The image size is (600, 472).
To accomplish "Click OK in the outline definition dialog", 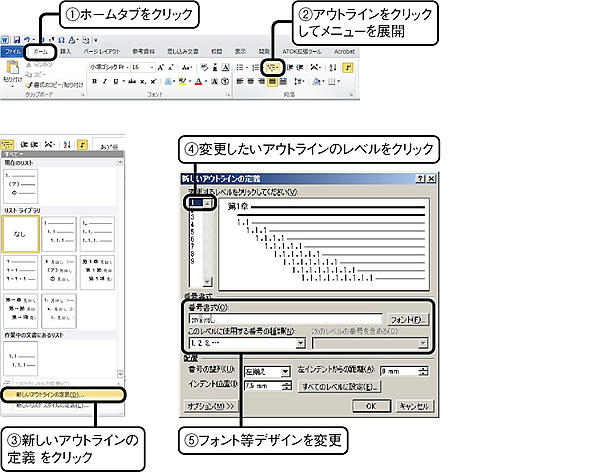I will 371,406.
